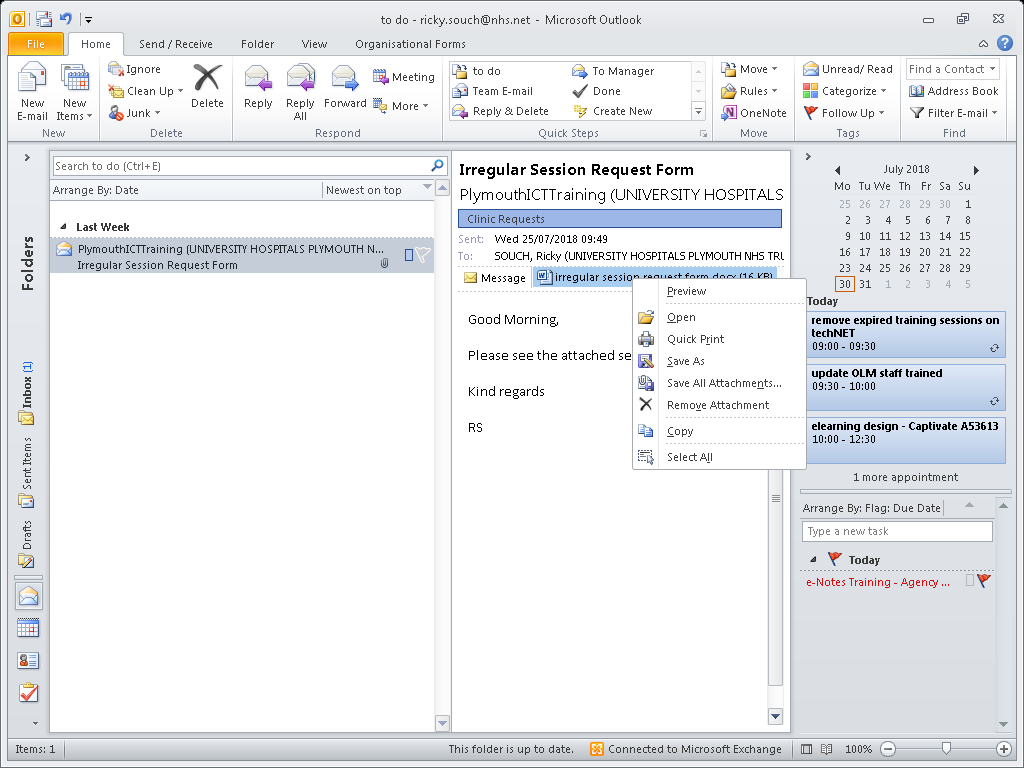Minimize the ribbon with the caret
The image size is (1024, 768).
tap(983, 44)
